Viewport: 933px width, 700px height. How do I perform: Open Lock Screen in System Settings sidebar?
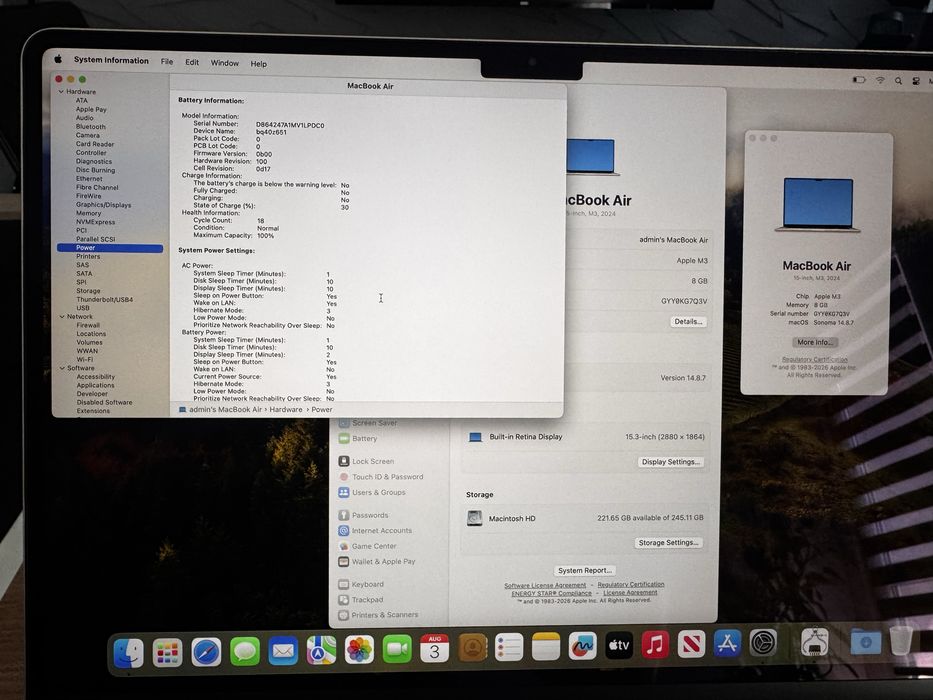[x=367, y=461]
